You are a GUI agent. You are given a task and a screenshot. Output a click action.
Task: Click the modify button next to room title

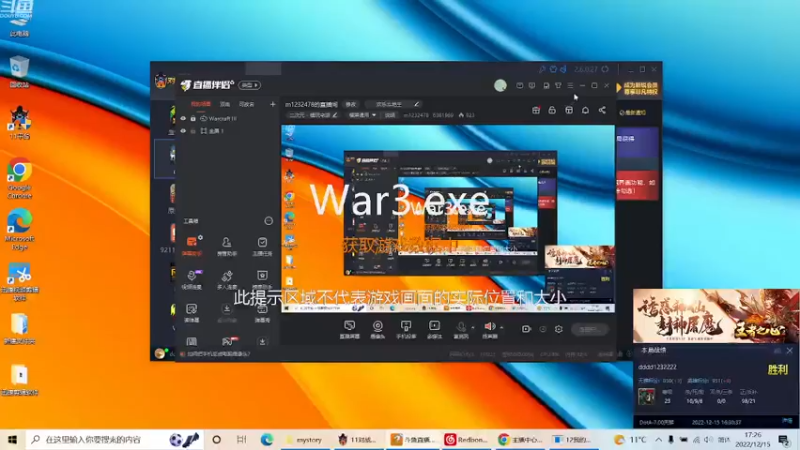pos(351,104)
